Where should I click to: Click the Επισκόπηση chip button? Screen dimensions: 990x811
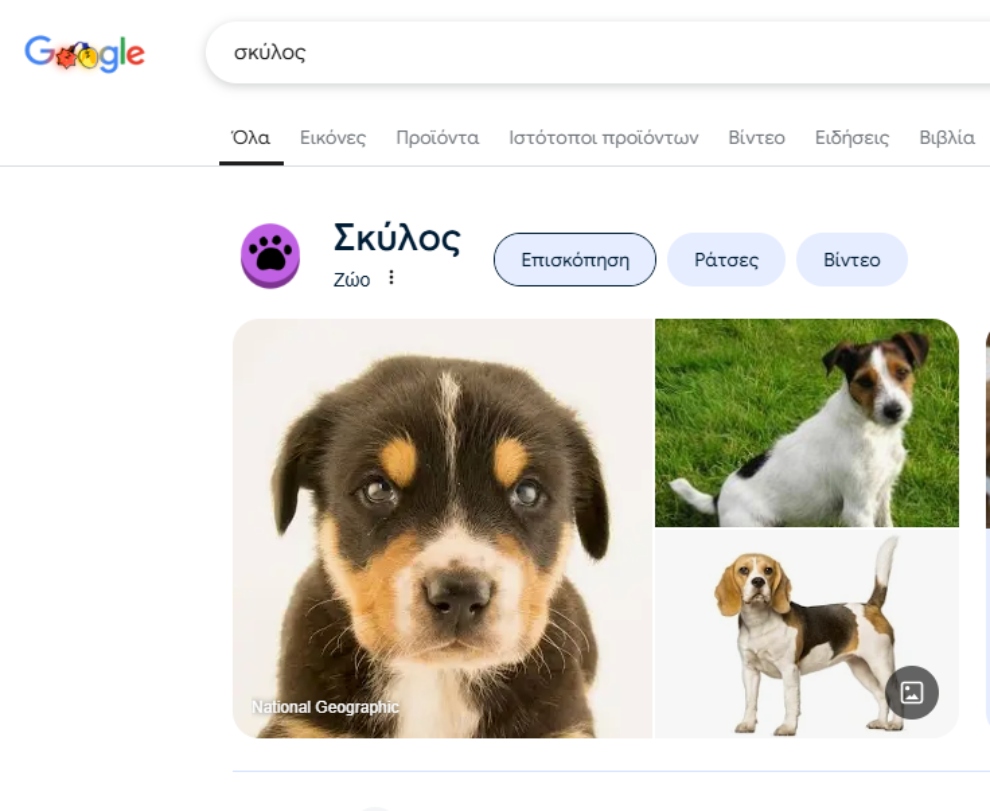tap(575, 260)
